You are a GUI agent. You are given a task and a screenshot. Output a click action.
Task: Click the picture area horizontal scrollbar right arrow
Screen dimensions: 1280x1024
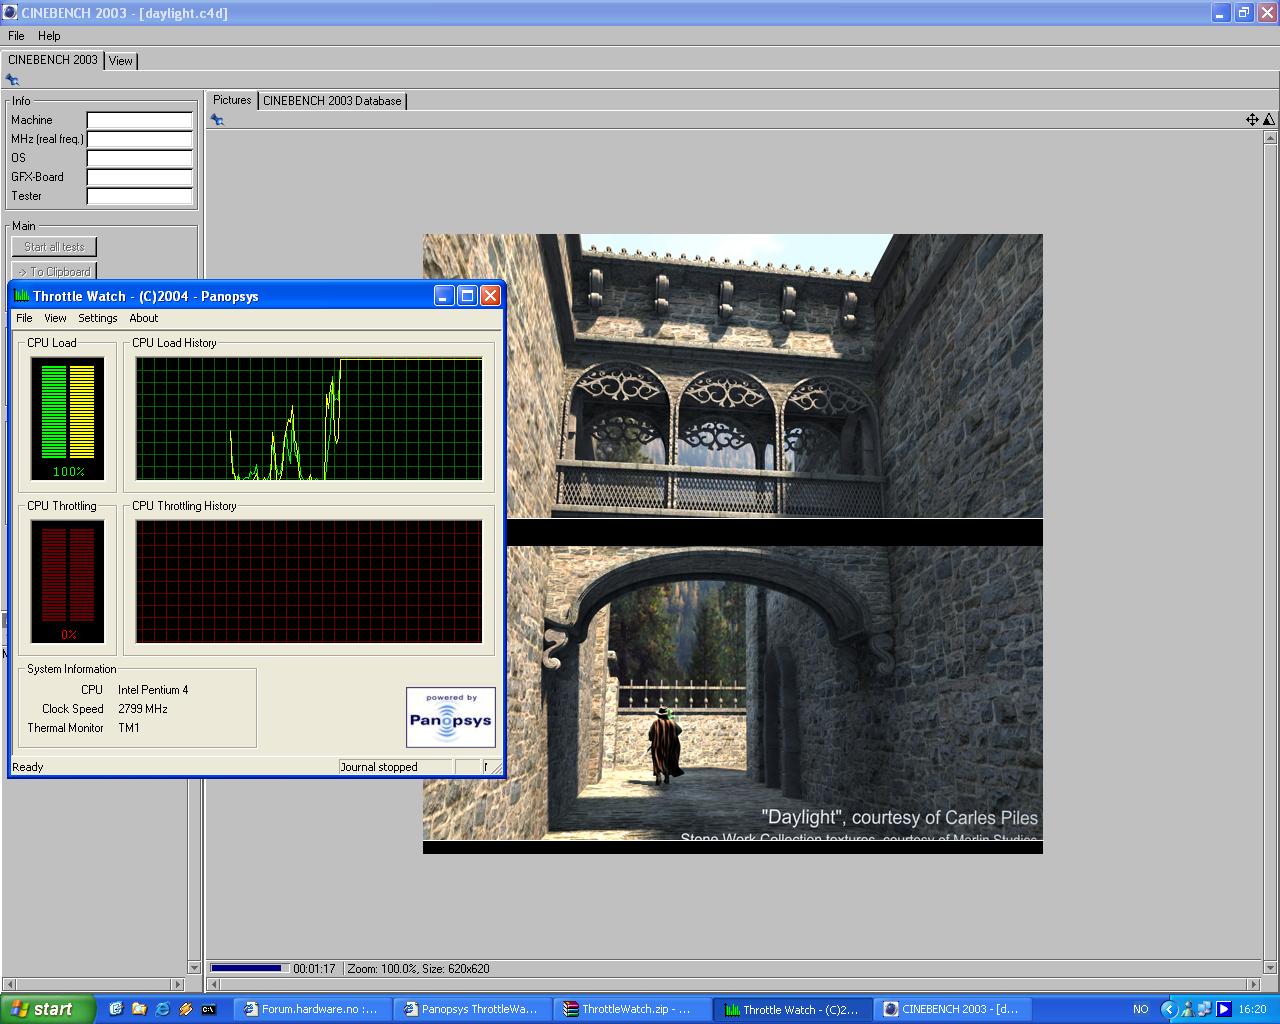coord(1254,985)
